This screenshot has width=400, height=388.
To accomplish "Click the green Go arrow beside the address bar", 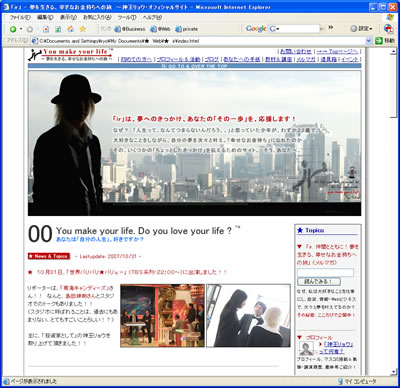I will click(x=379, y=41).
